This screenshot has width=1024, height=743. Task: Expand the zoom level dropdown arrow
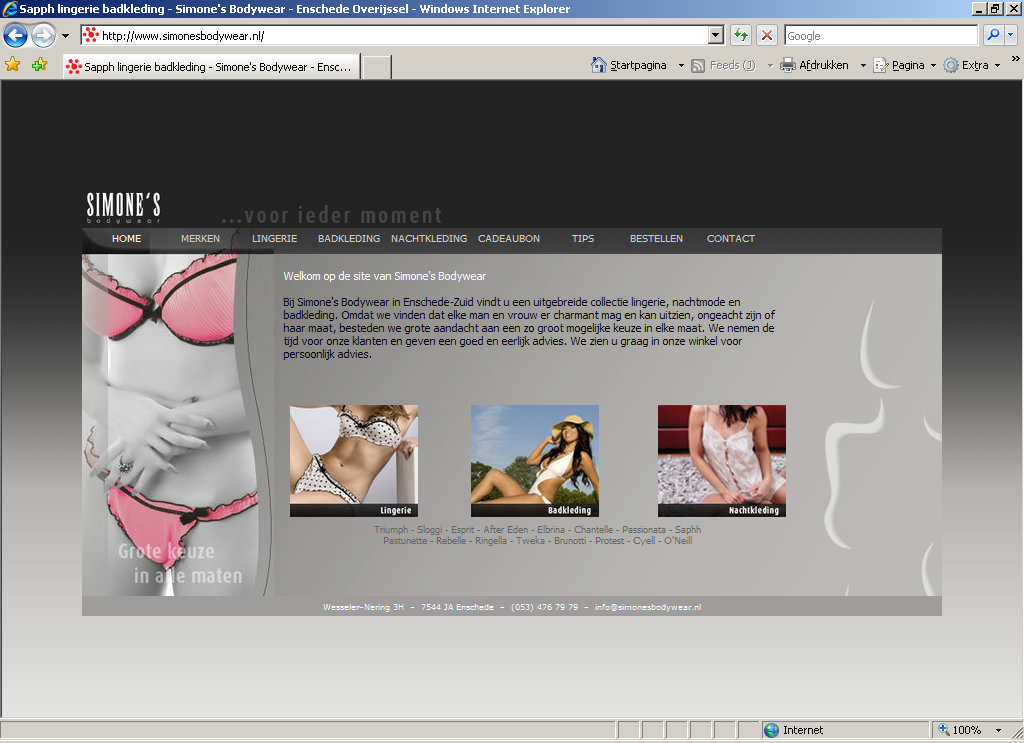pyautogui.click(x=999, y=730)
